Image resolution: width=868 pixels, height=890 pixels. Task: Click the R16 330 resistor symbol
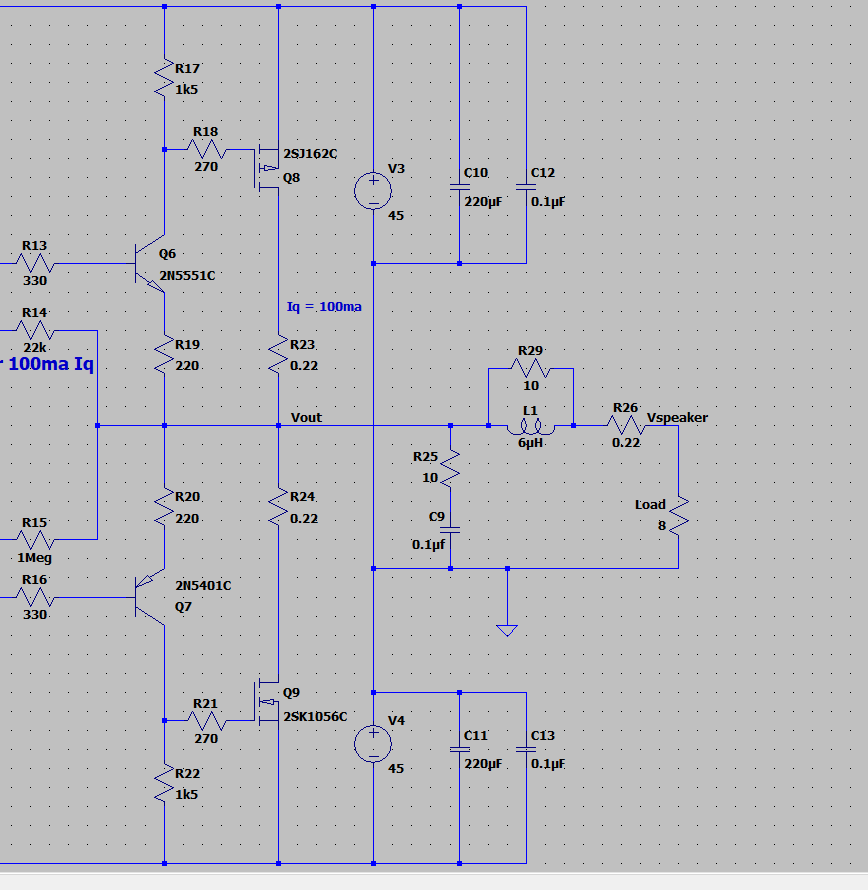click(35, 597)
